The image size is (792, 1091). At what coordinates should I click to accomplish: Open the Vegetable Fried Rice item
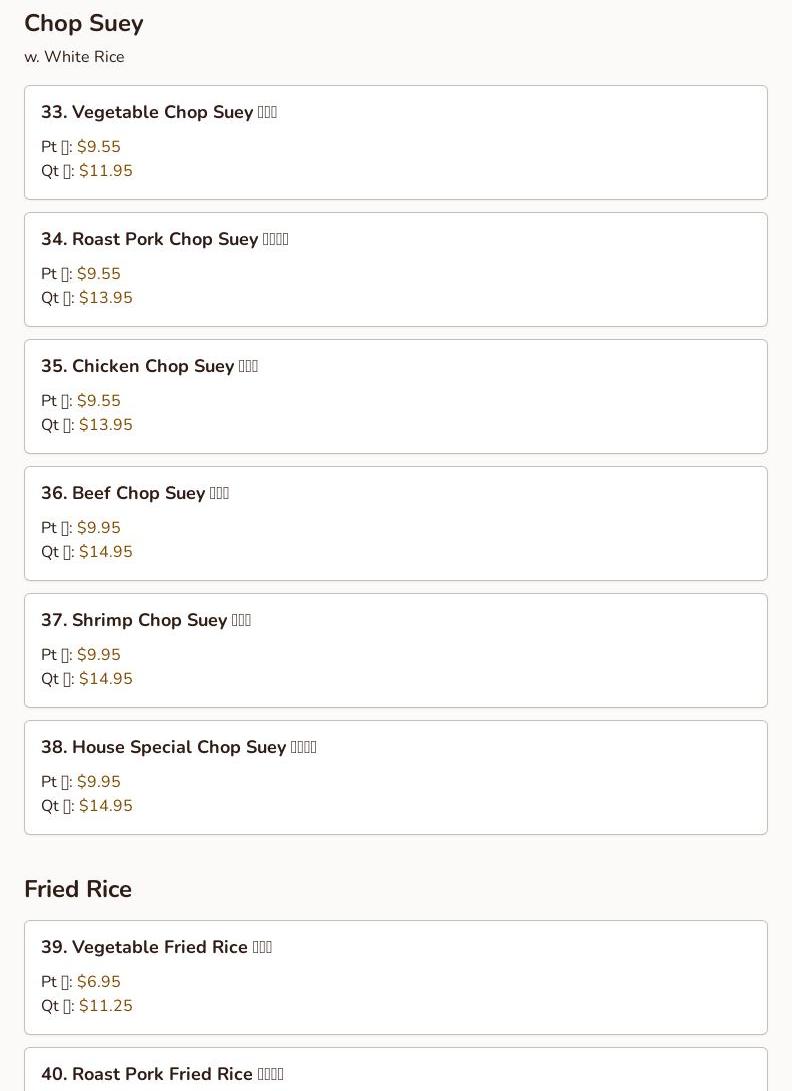point(156,947)
